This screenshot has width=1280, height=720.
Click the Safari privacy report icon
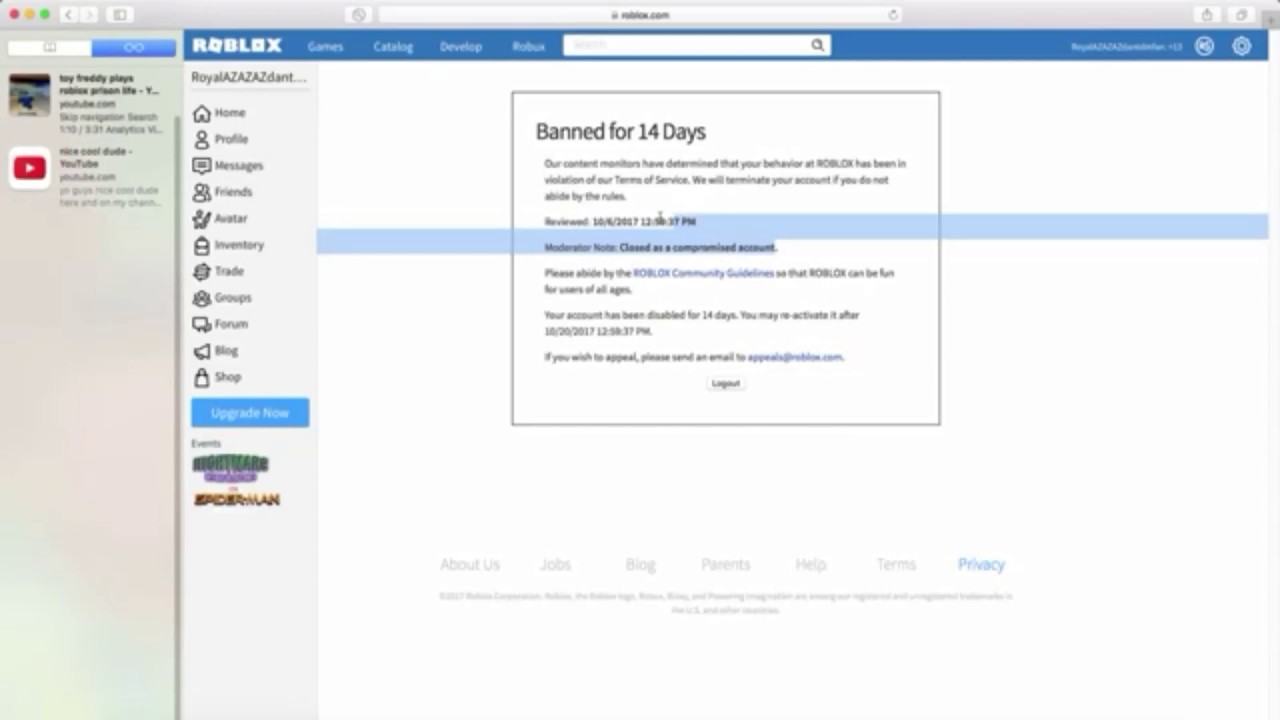359,15
